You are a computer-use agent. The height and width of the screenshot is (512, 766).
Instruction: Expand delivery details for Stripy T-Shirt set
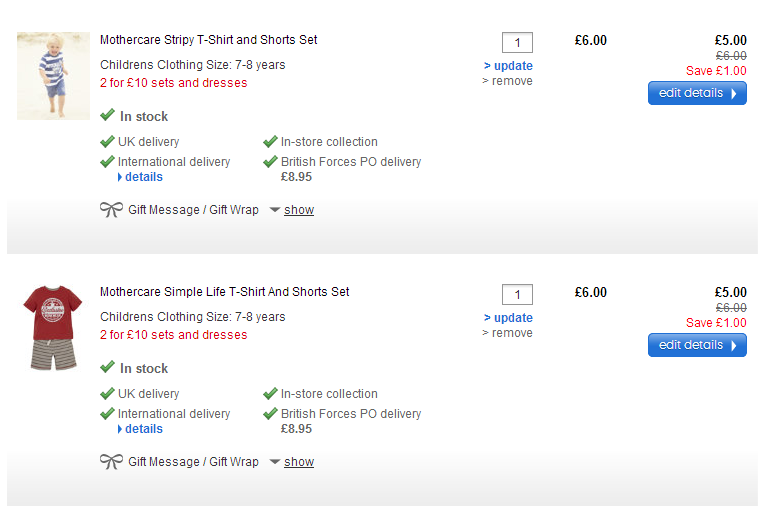(x=143, y=177)
